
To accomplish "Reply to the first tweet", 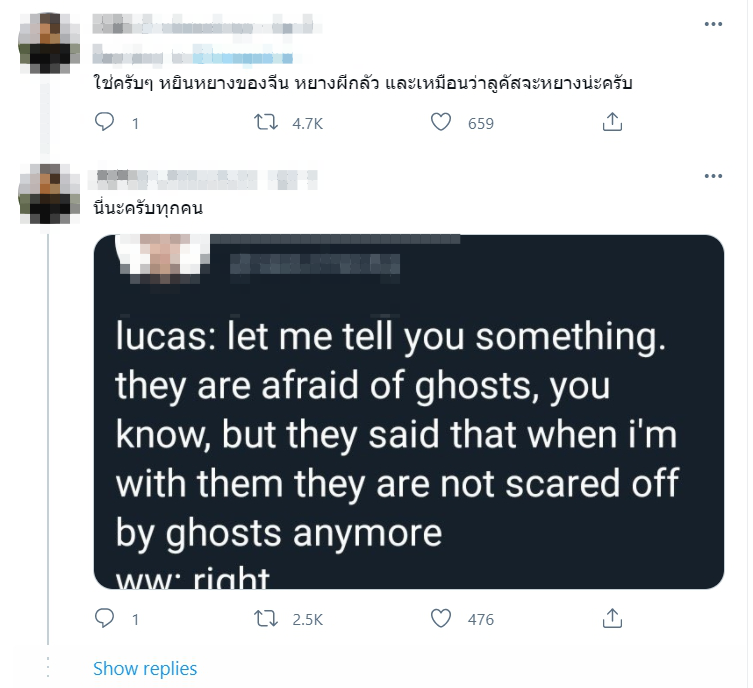I will (104, 122).
